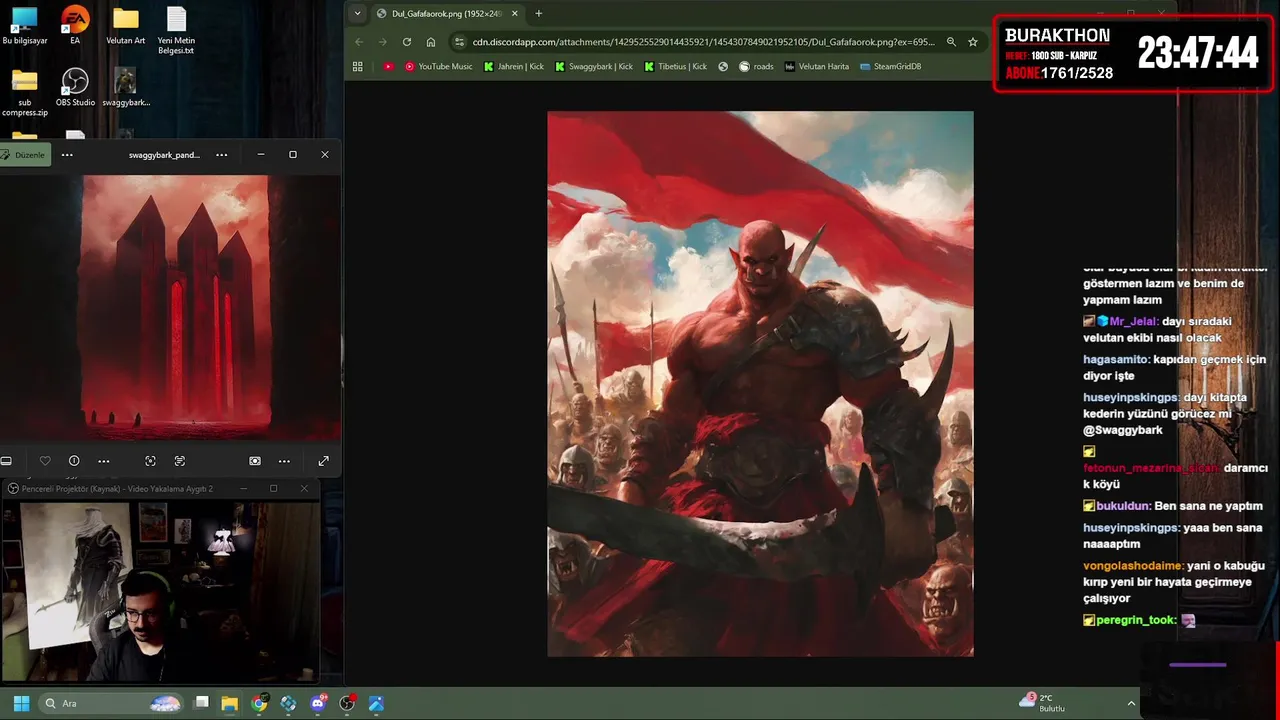The image size is (1280, 720).
Task: Switch to Chrome on taskbar
Action: pos(259,704)
